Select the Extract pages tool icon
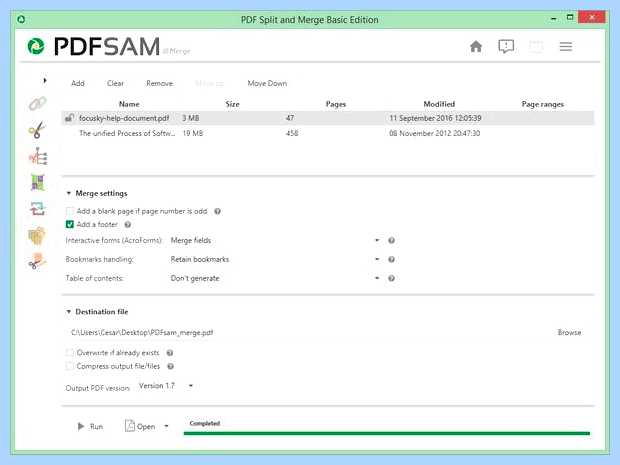Screen dimensions: 620x465 (x=37, y=236)
